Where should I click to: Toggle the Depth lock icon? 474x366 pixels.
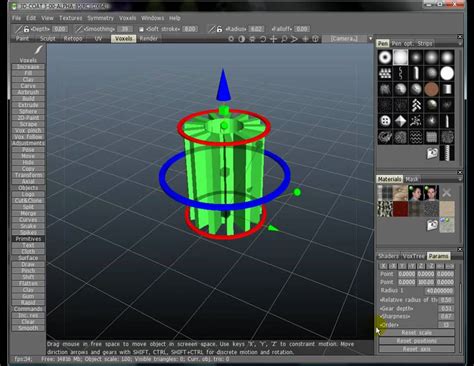[26, 29]
